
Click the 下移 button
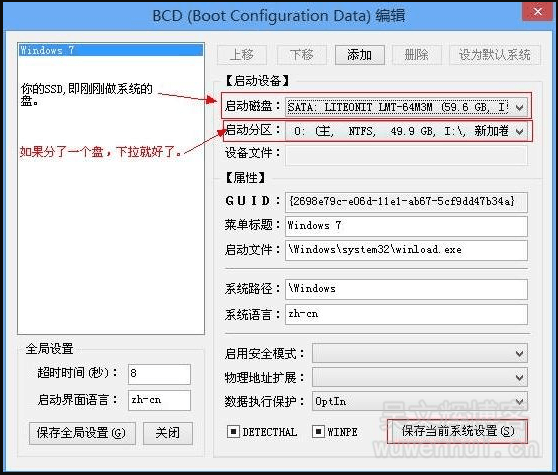tap(301, 55)
